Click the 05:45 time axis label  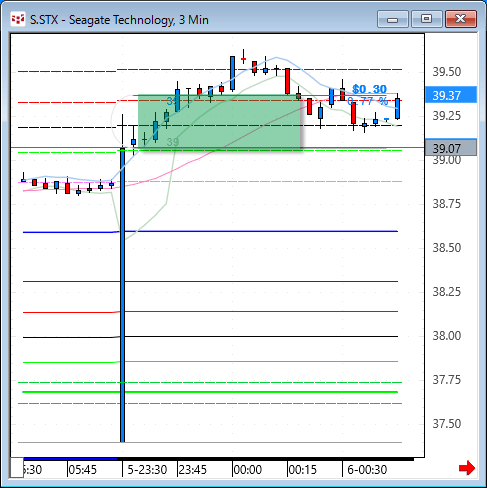point(83,470)
